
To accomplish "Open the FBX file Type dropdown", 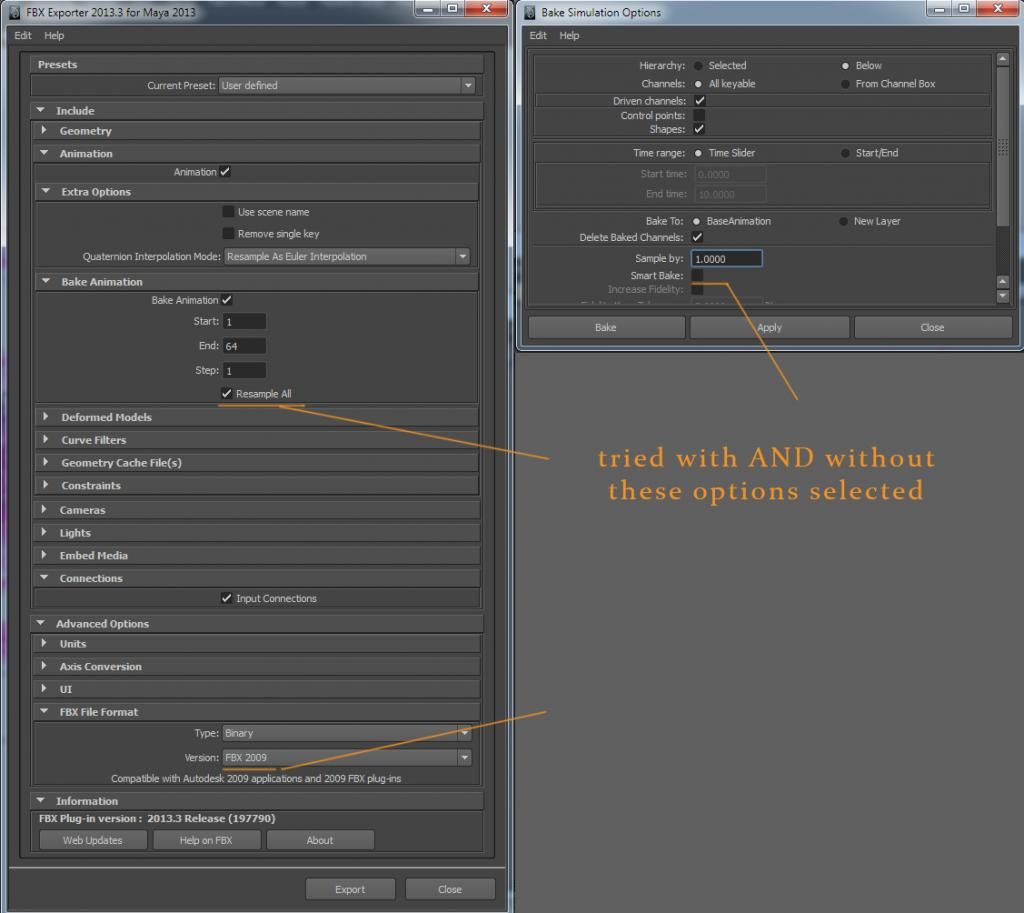I will pos(347,733).
